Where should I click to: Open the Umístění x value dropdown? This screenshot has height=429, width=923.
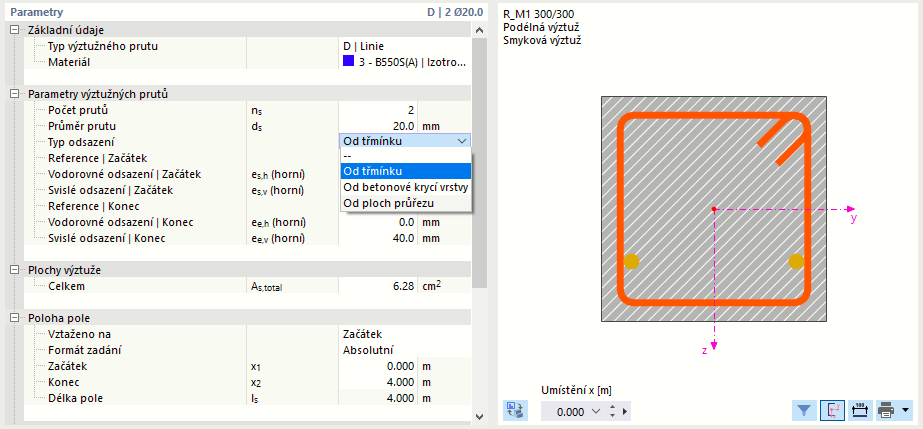point(597,411)
